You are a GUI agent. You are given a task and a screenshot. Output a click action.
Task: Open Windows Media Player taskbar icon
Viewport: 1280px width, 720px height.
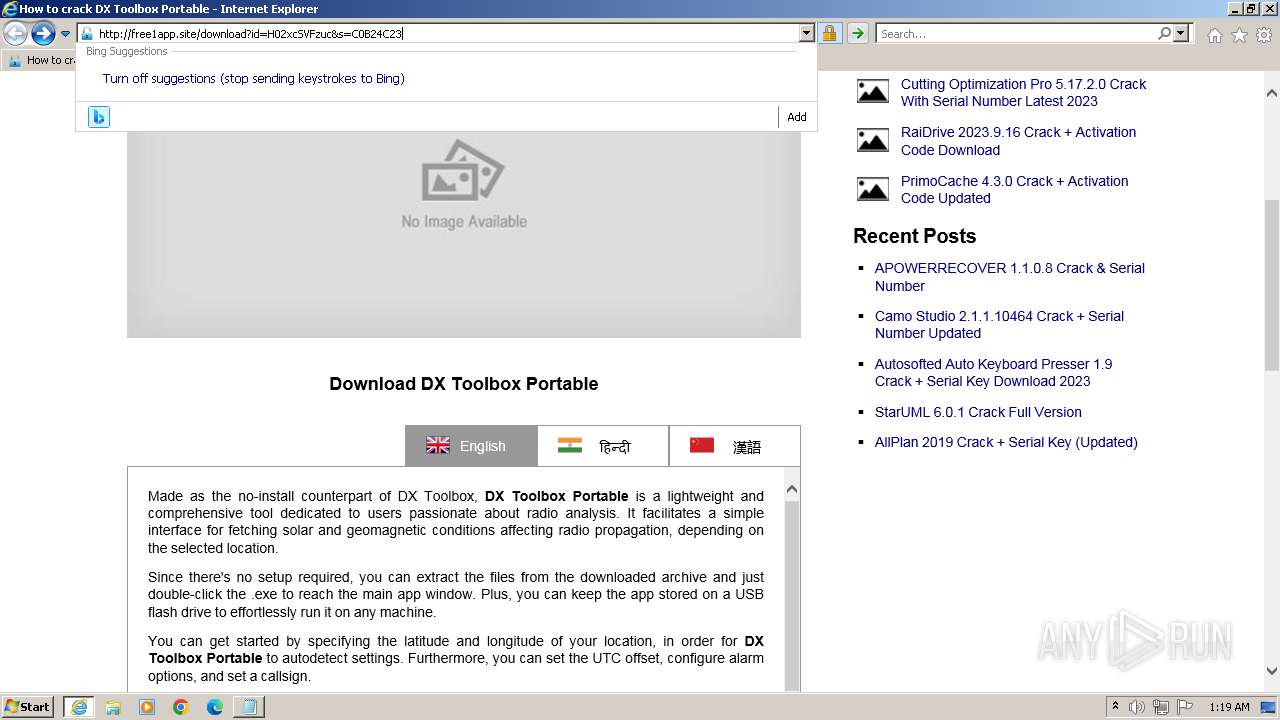tap(147, 707)
